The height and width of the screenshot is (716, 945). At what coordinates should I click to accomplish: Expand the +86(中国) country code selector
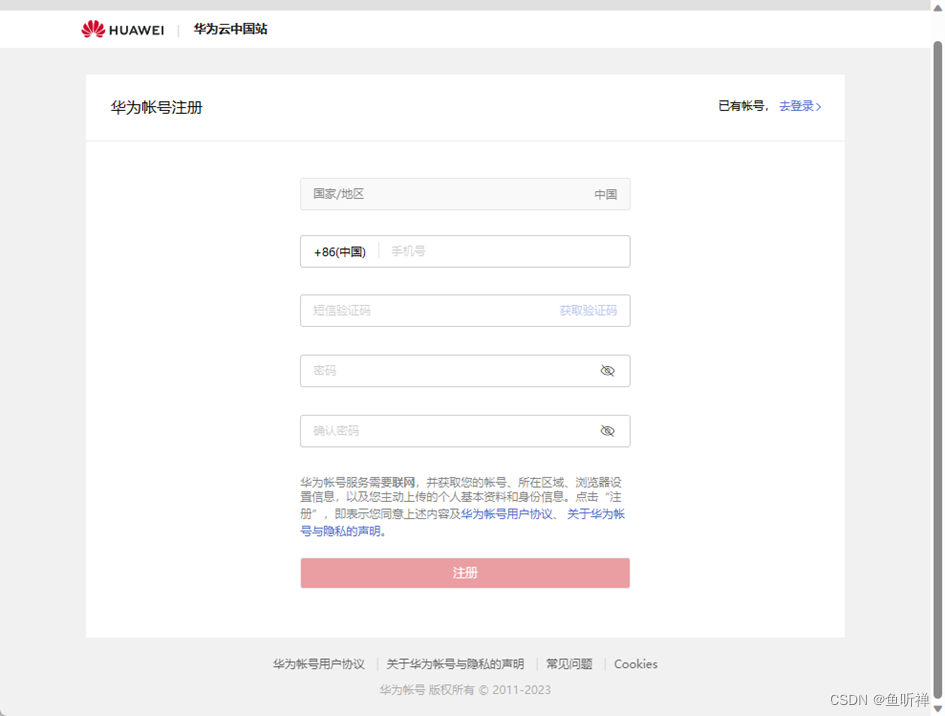click(x=340, y=252)
